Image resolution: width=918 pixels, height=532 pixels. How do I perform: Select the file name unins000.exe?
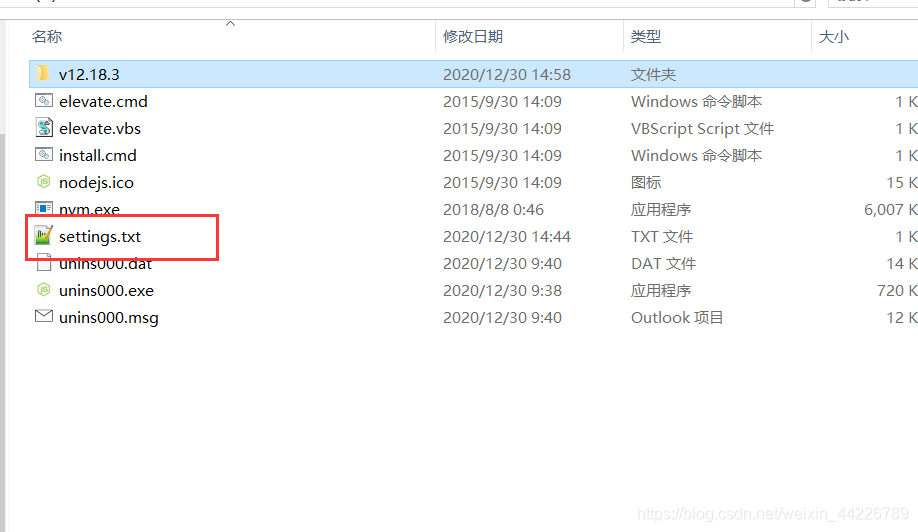pos(107,290)
